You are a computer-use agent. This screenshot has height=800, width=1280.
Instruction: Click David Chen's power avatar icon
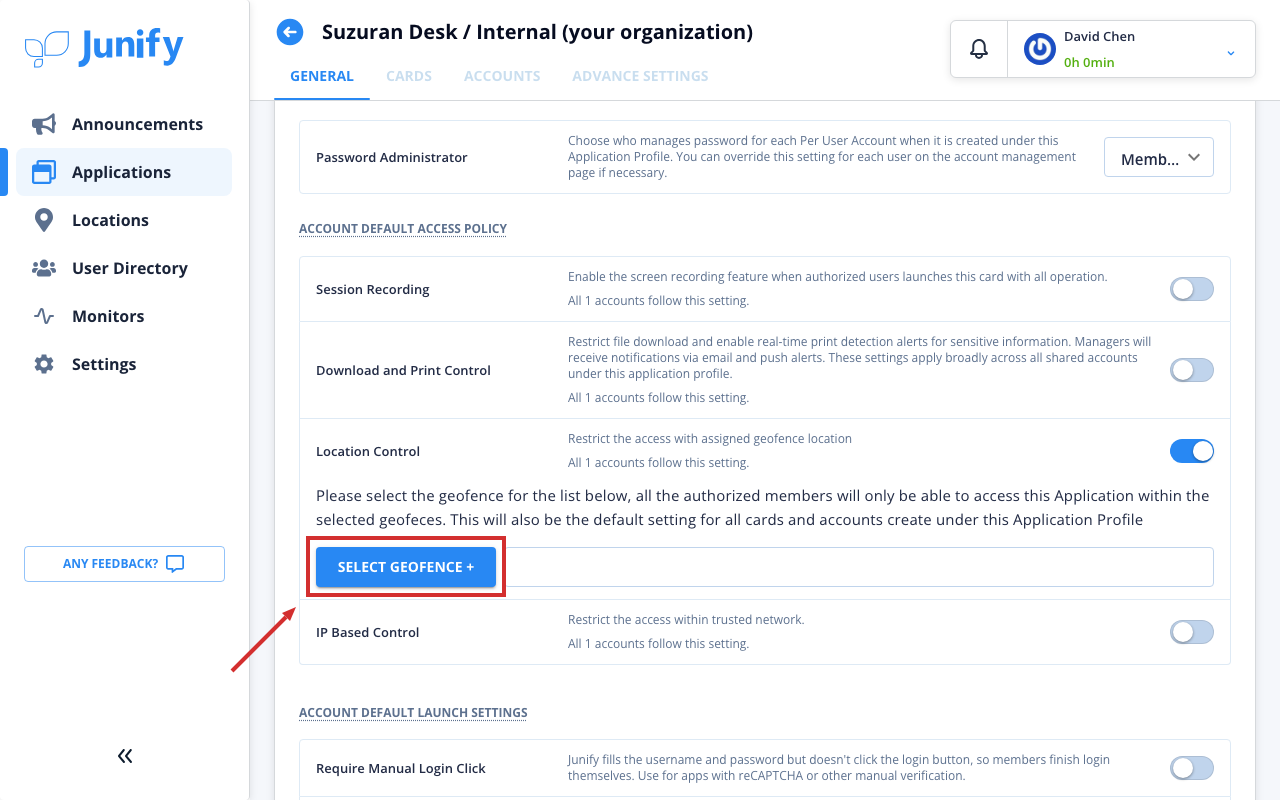[x=1040, y=49]
